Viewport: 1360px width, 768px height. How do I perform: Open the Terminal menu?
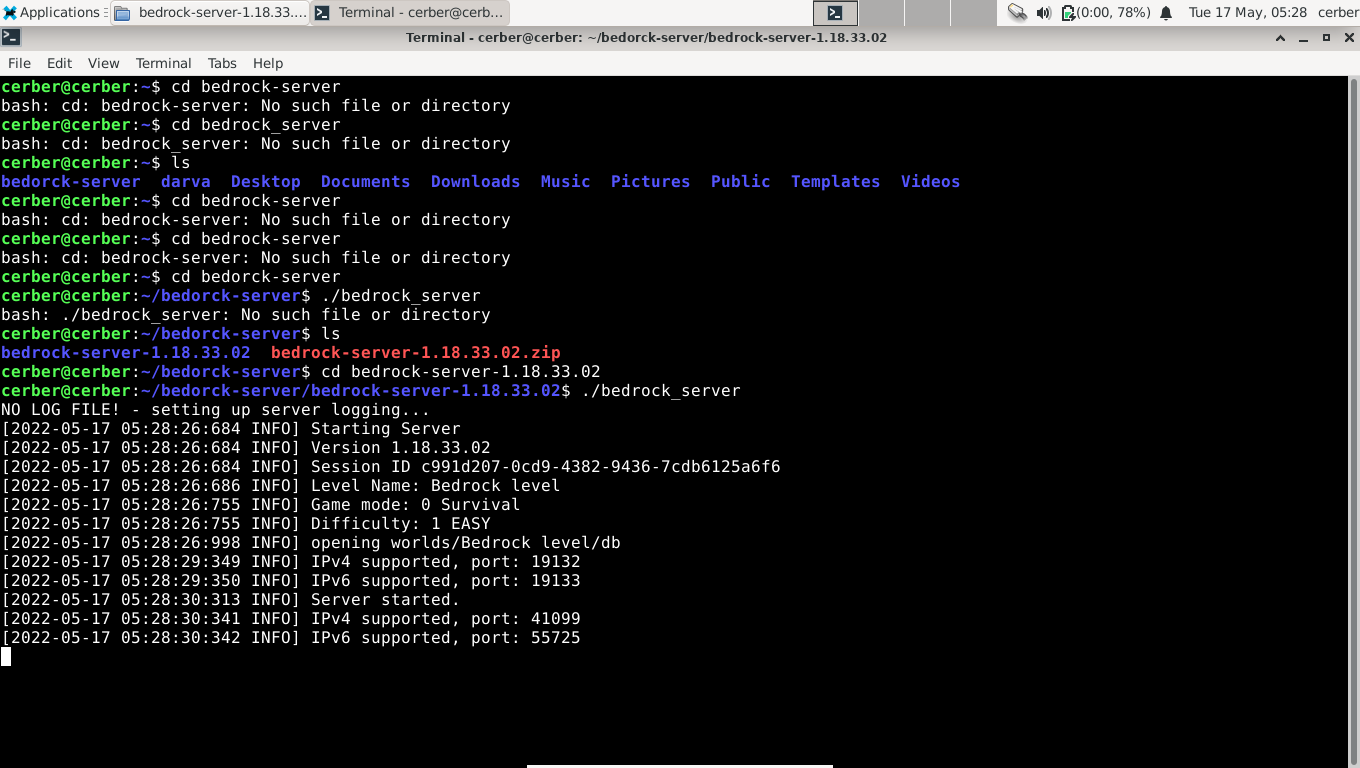tap(163, 63)
